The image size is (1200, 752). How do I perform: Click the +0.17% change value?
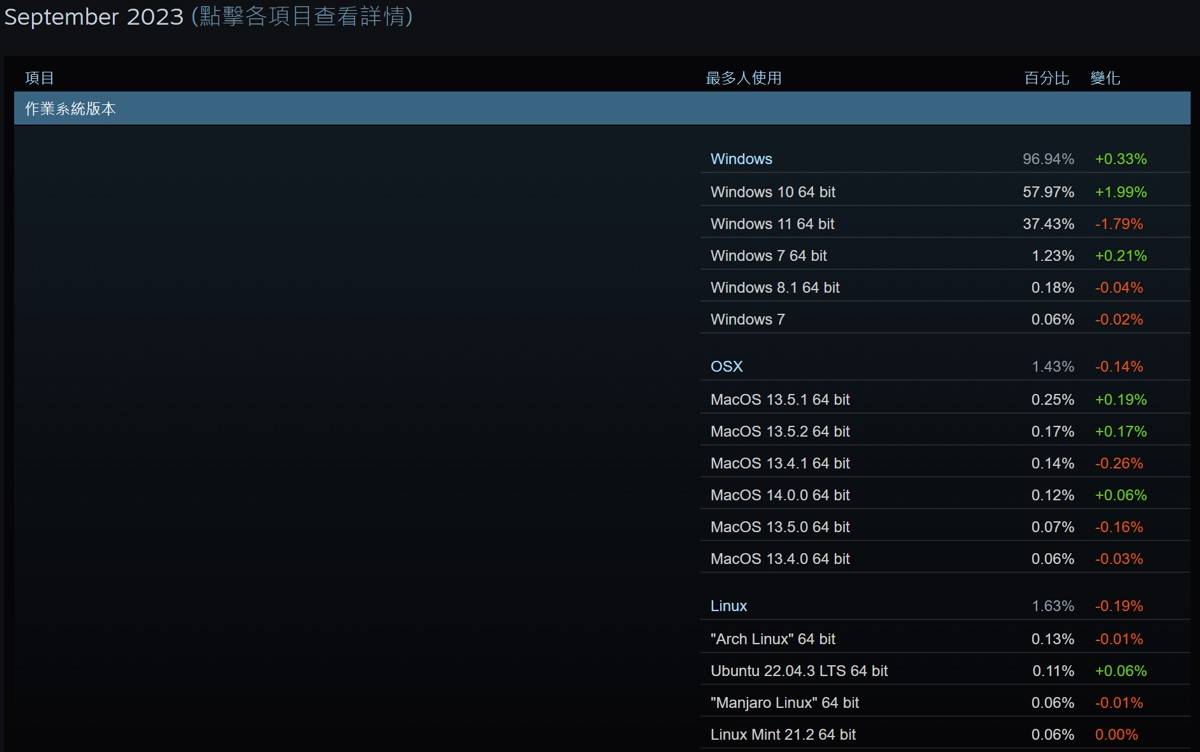[x=1120, y=431]
